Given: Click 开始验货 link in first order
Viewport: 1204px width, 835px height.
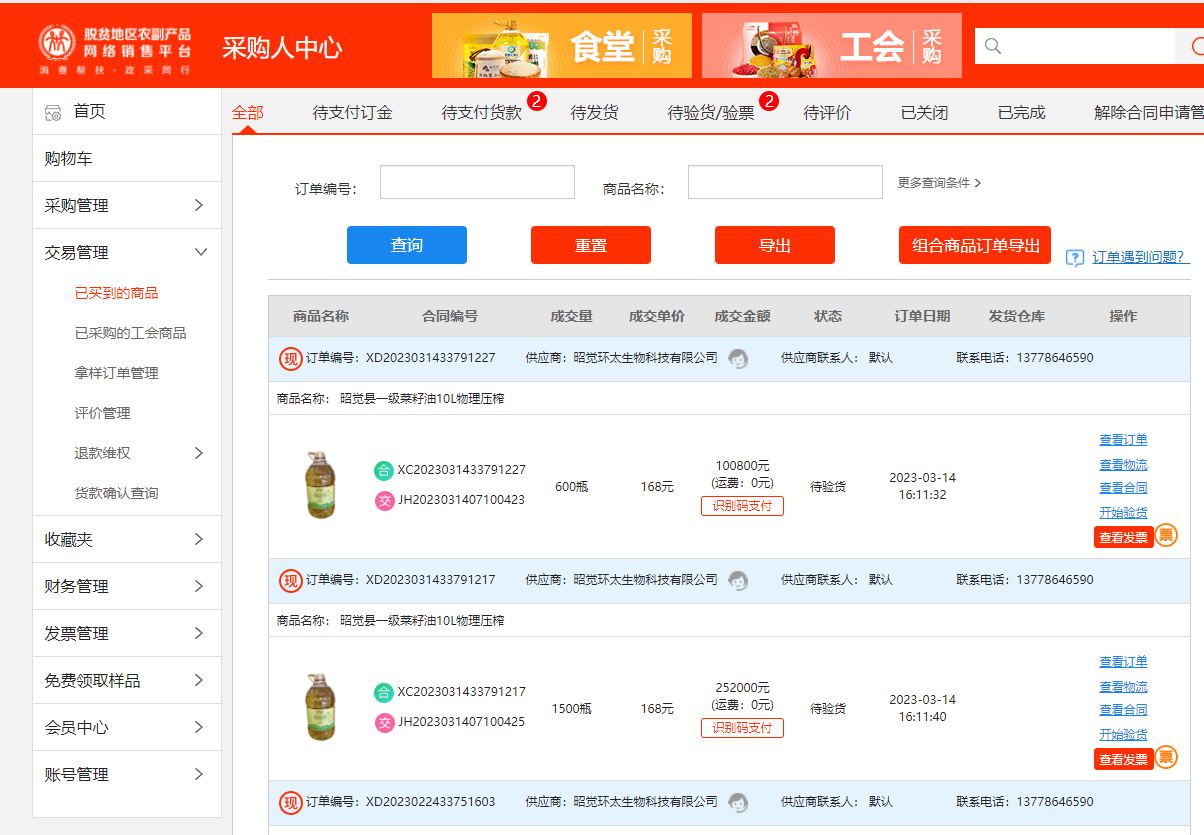Looking at the screenshot, I should pos(1123,513).
